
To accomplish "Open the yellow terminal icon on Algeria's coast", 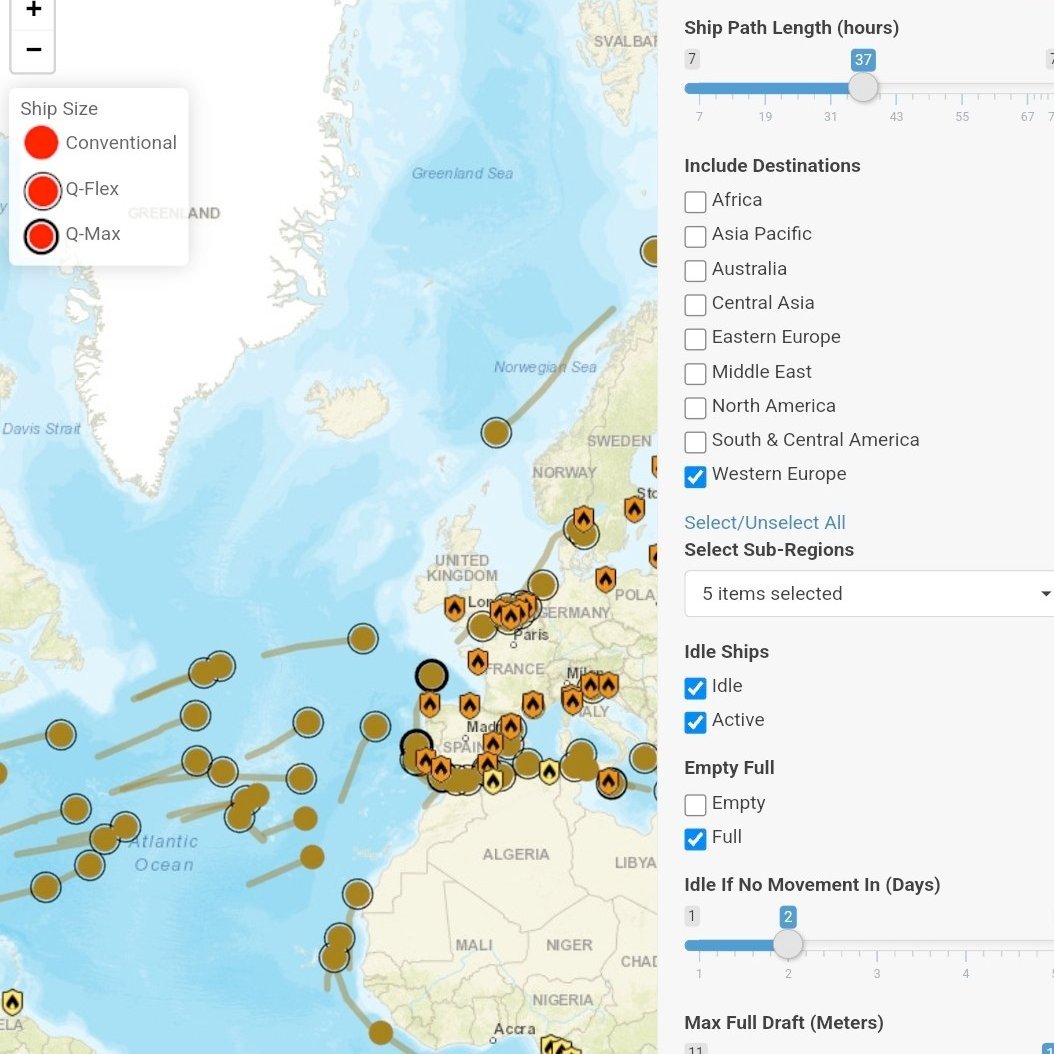I will tap(549, 772).
